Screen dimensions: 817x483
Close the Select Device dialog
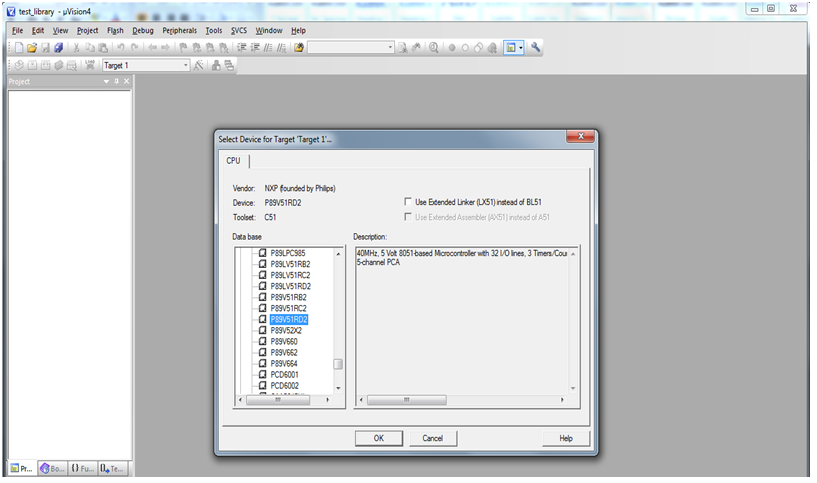pyautogui.click(x=580, y=137)
